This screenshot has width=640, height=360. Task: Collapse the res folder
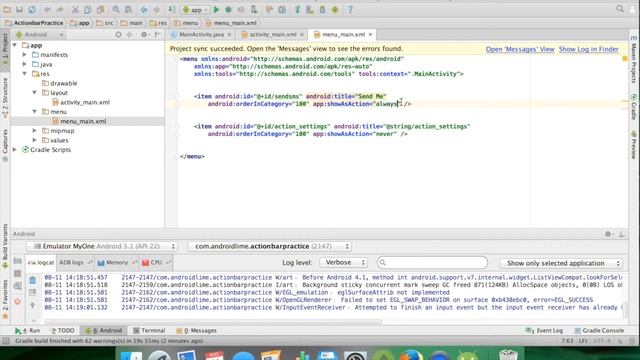[24, 74]
